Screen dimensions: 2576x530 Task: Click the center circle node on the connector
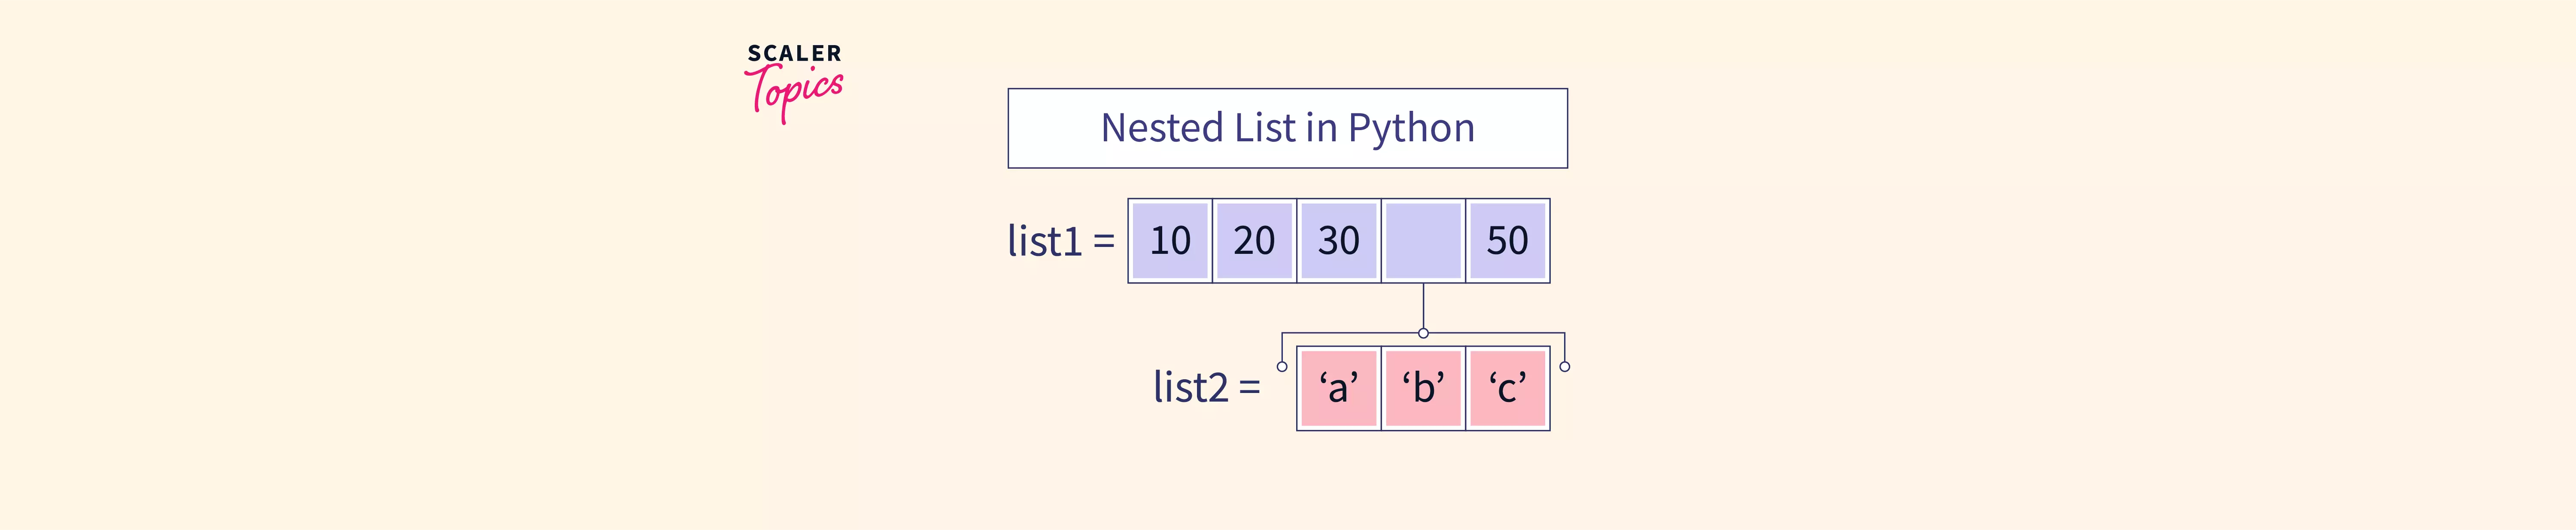[x=1423, y=333]
